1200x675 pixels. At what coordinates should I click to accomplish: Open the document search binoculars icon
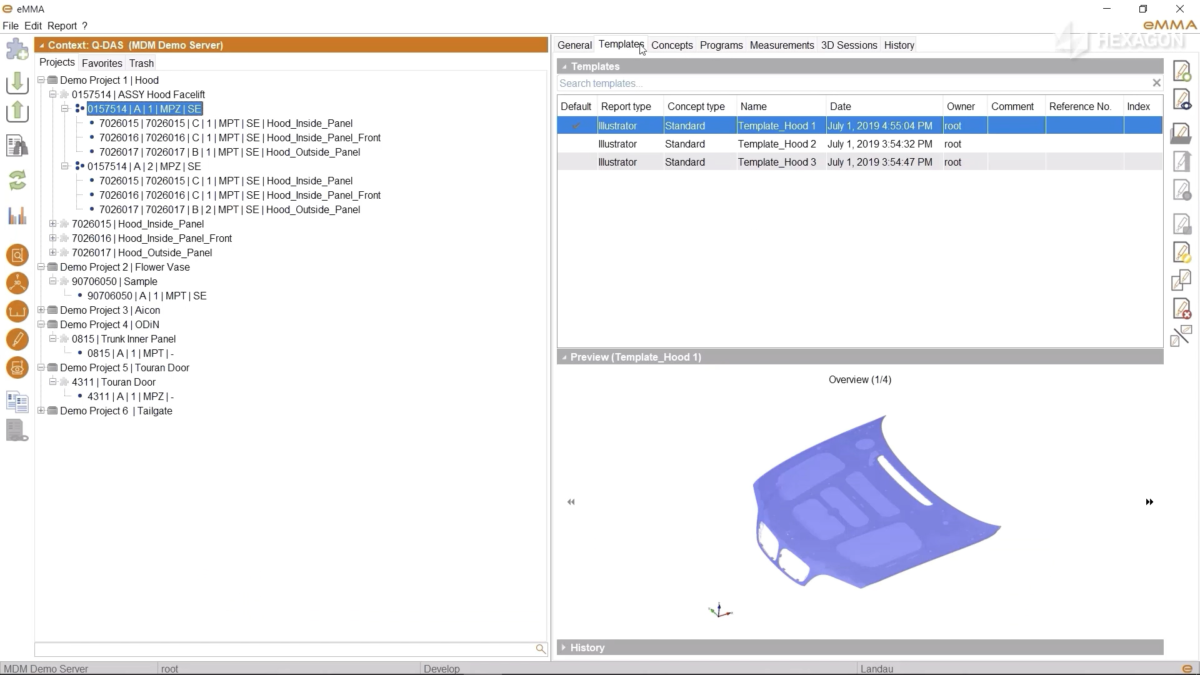click(17, 146)
